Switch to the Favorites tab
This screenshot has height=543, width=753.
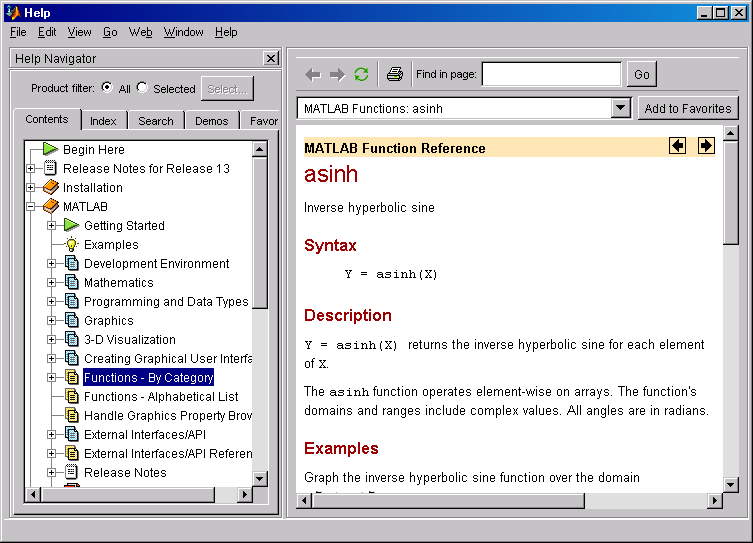tap(261, 121)
